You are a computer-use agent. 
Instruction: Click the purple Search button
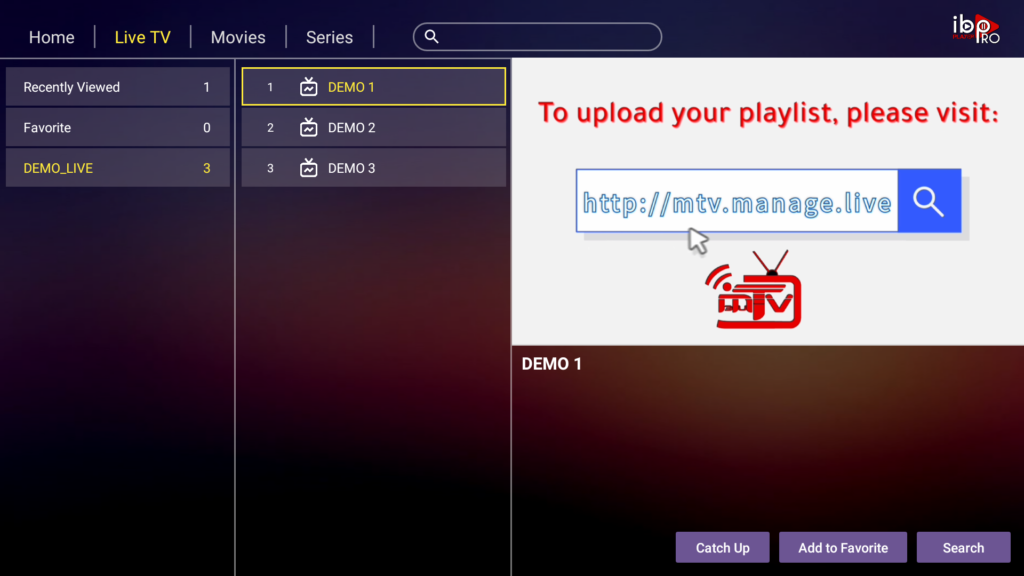(963, 548)
